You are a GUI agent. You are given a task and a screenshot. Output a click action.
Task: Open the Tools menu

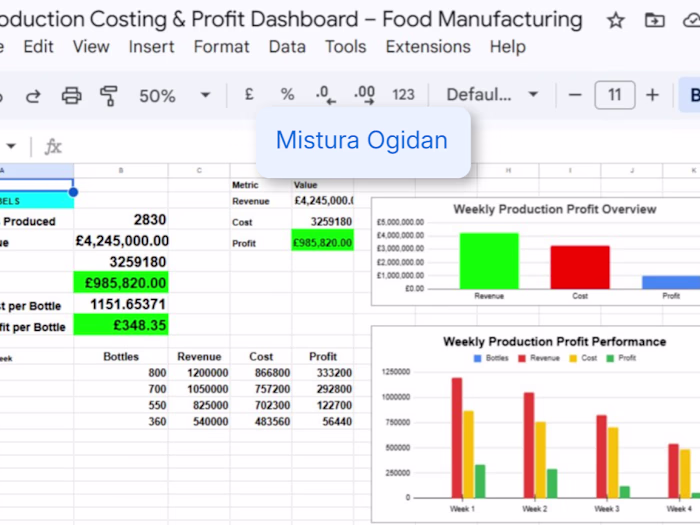click(346, 46)
